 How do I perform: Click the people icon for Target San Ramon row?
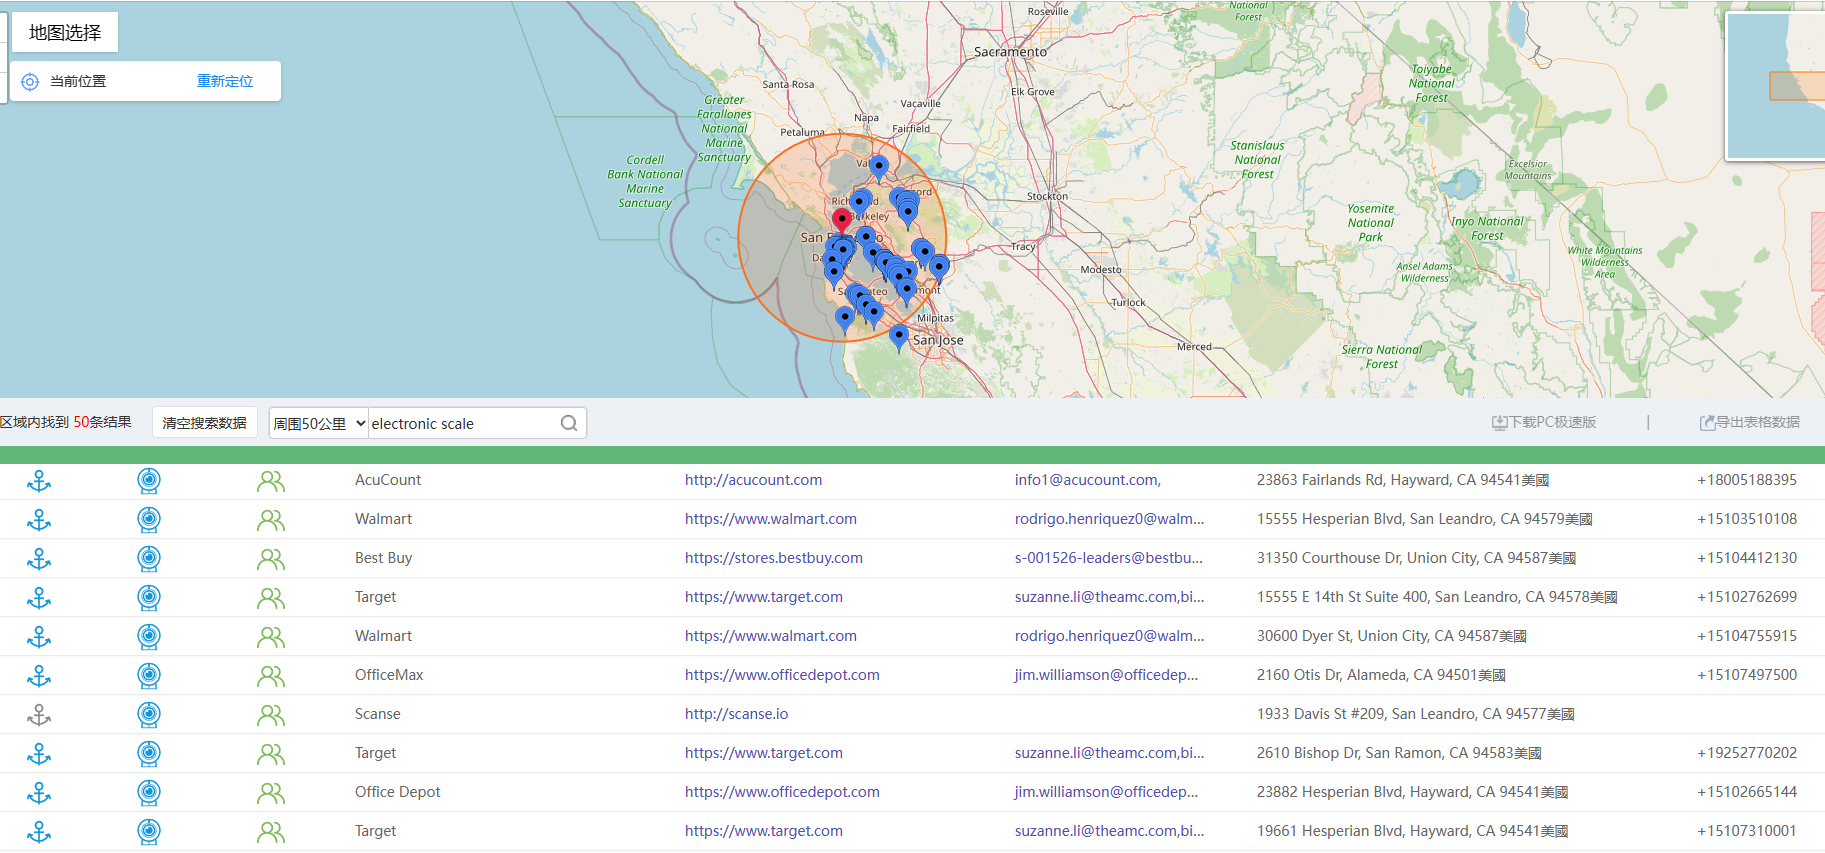271,754
